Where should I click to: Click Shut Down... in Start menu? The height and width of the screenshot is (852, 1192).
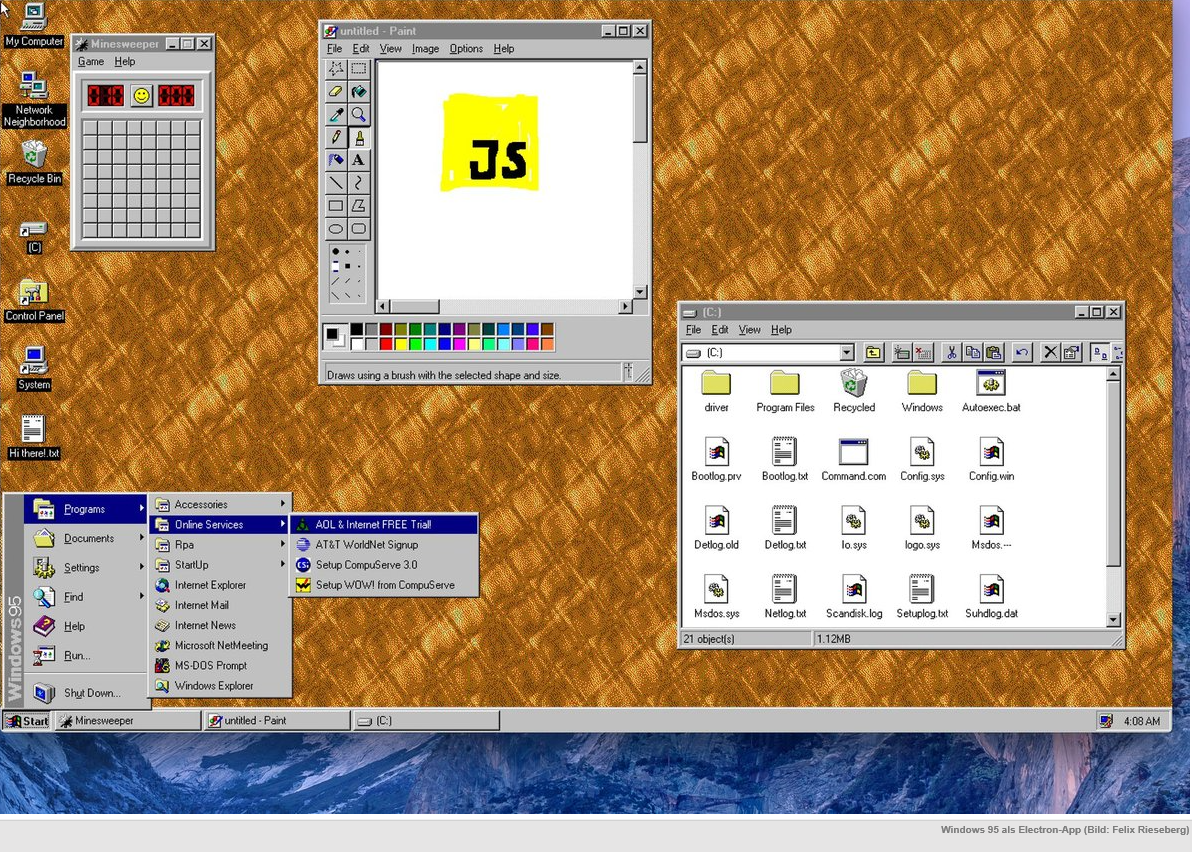(x=86, y=692)
